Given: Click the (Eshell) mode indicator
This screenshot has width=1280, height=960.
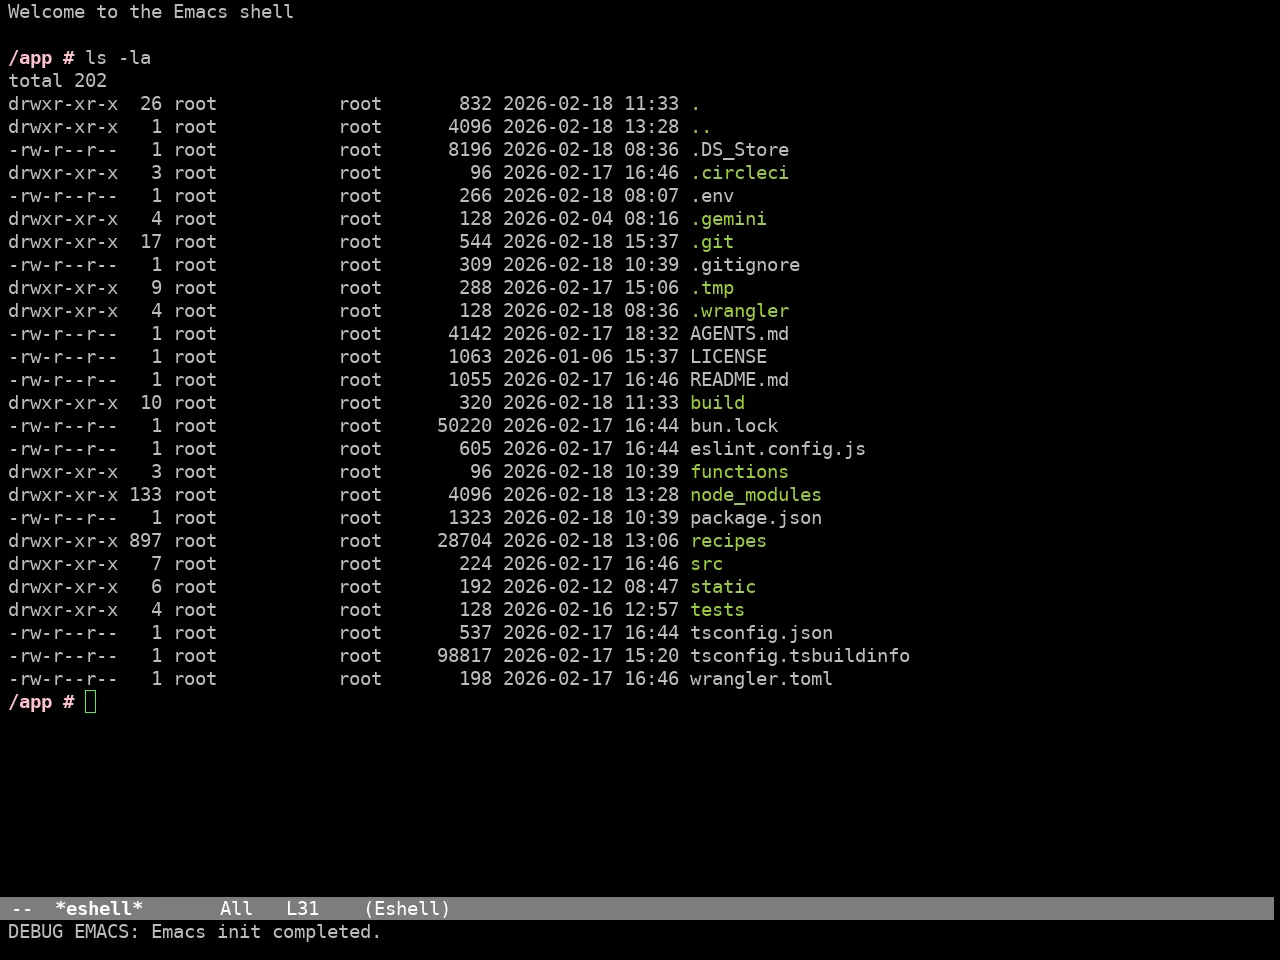Looking at the screenshot, I should pyautogui.click(x=407, y=909).
